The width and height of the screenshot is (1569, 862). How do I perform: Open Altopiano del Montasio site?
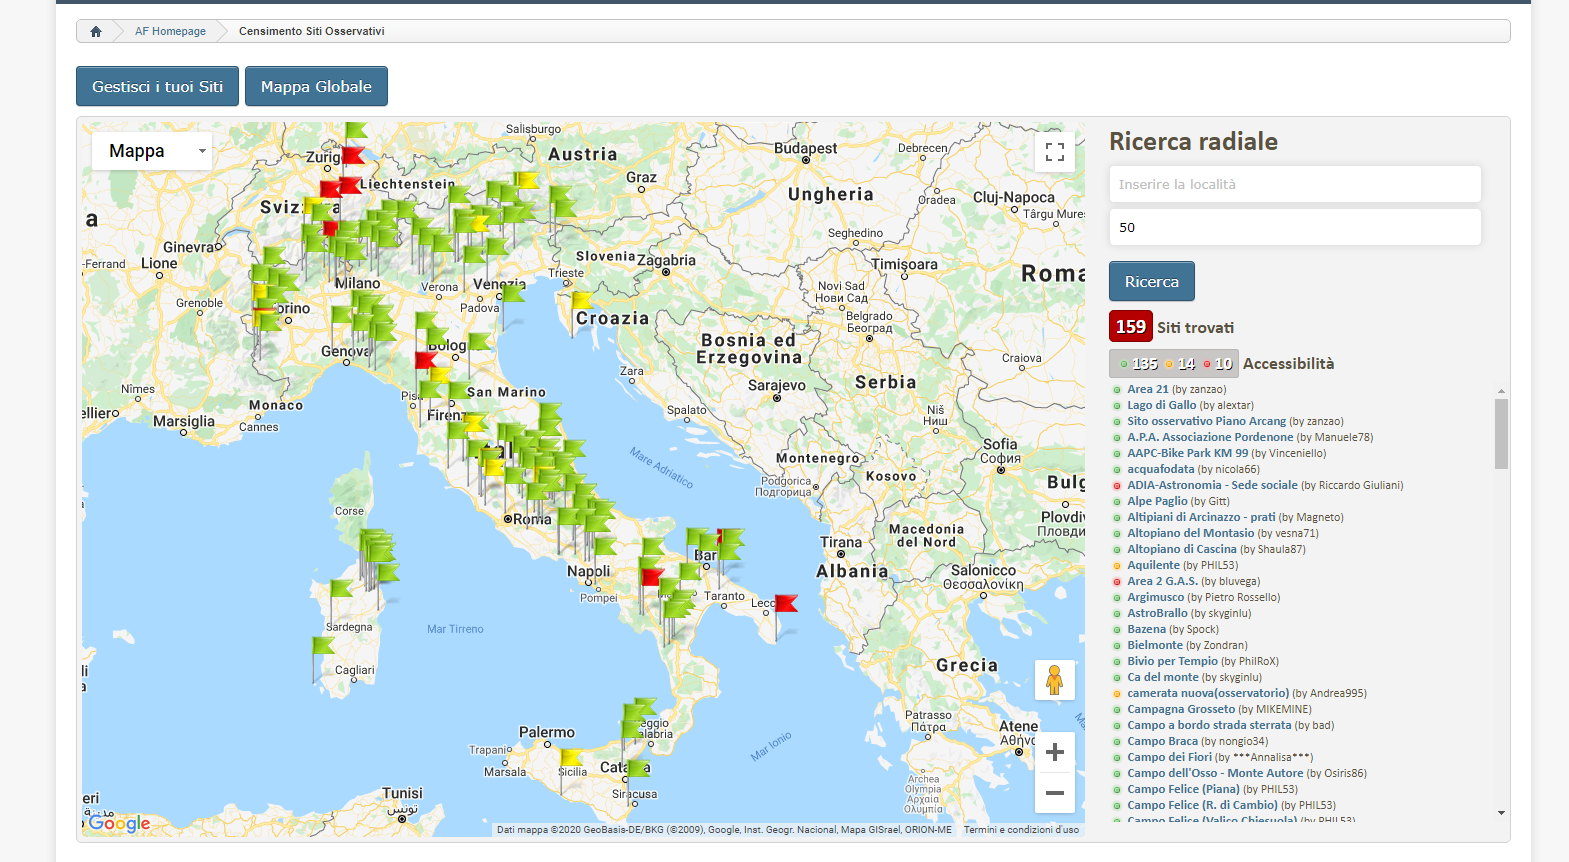pos(1191,534)
